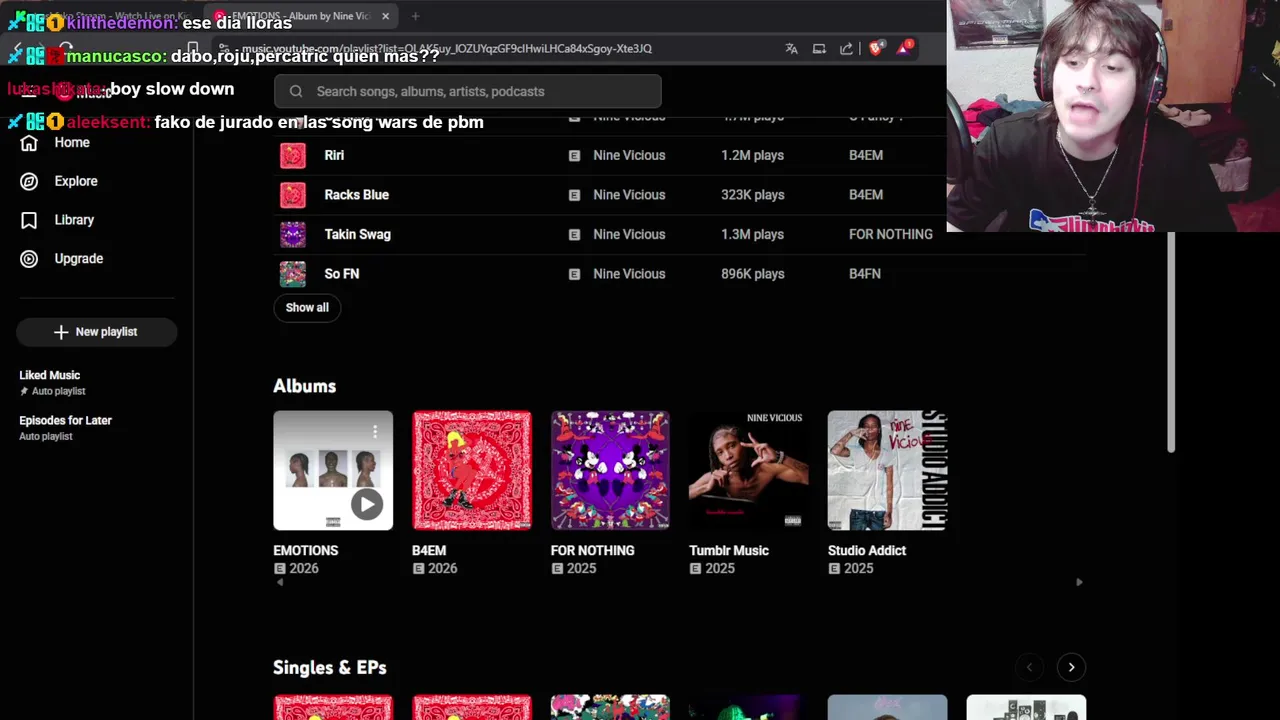Move the Albums carousel left with the small arrow
The width and height of the screenshot is (1280, 720).
(x=279, y=582)
